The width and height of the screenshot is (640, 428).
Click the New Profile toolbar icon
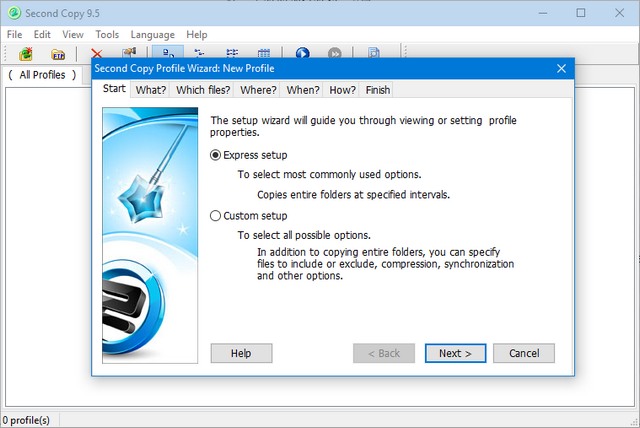26,54
